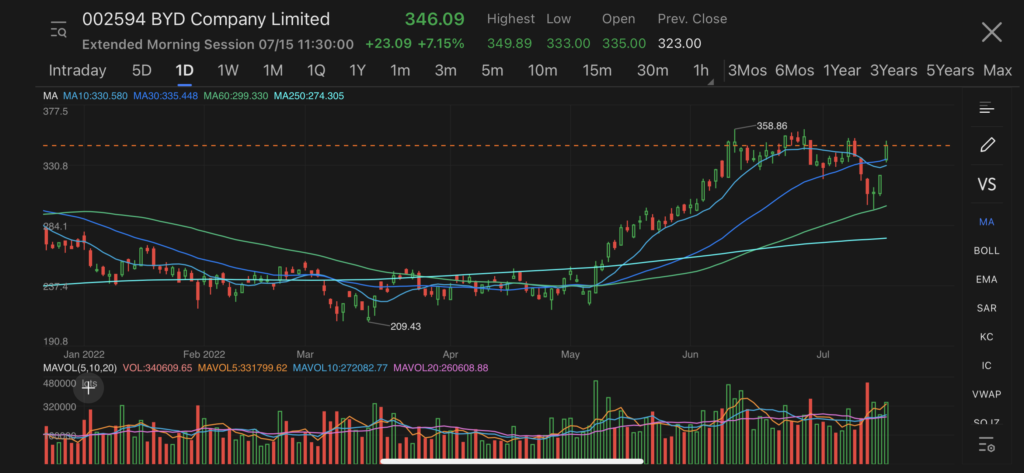Select the 1D timeframe tab
Screen dimensions: 1024x473
(184, 71)
